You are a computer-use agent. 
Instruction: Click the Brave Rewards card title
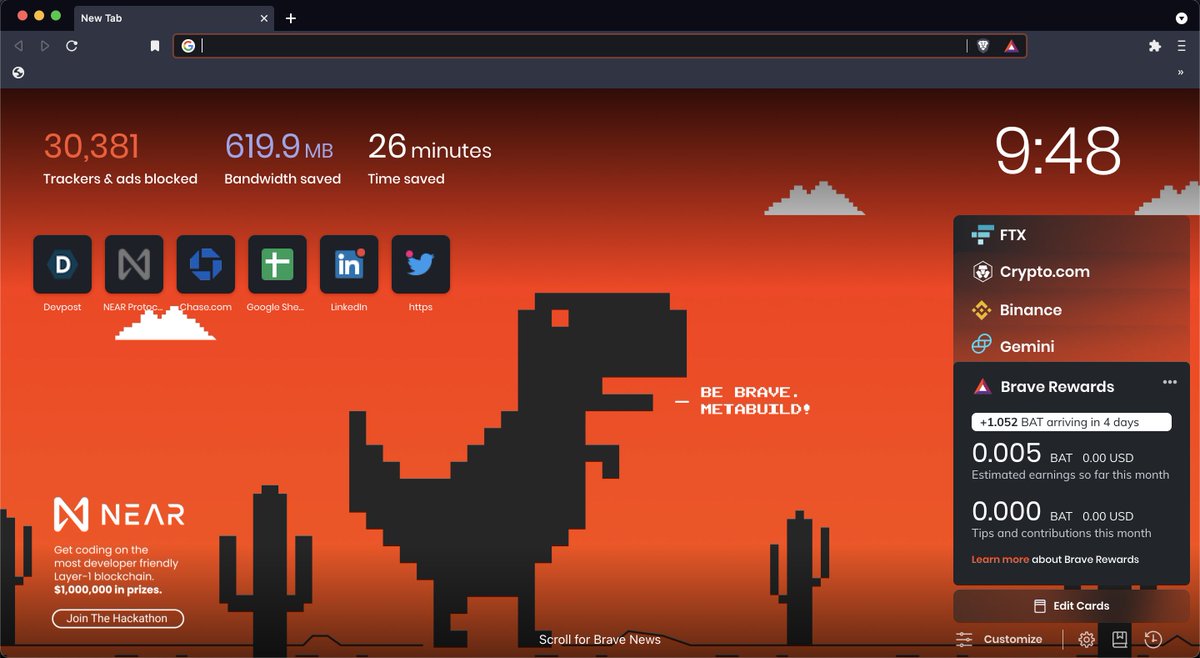pyautogui.click(x=1057, y=387)
